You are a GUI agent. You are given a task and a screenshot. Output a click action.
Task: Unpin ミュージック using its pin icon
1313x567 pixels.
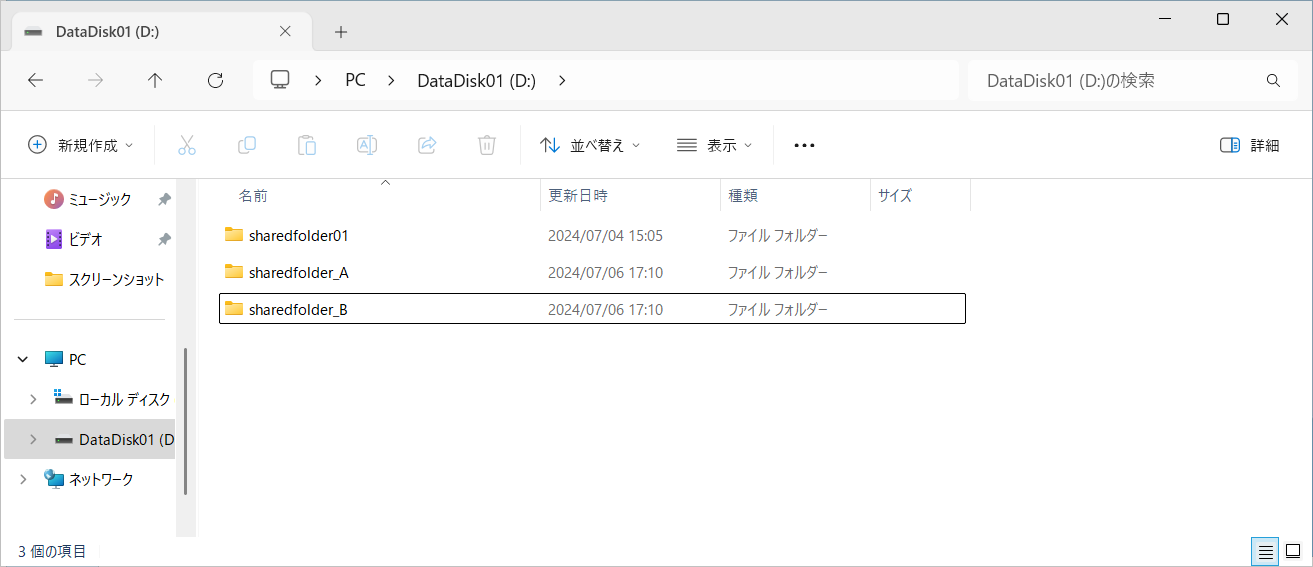(164, 199)
